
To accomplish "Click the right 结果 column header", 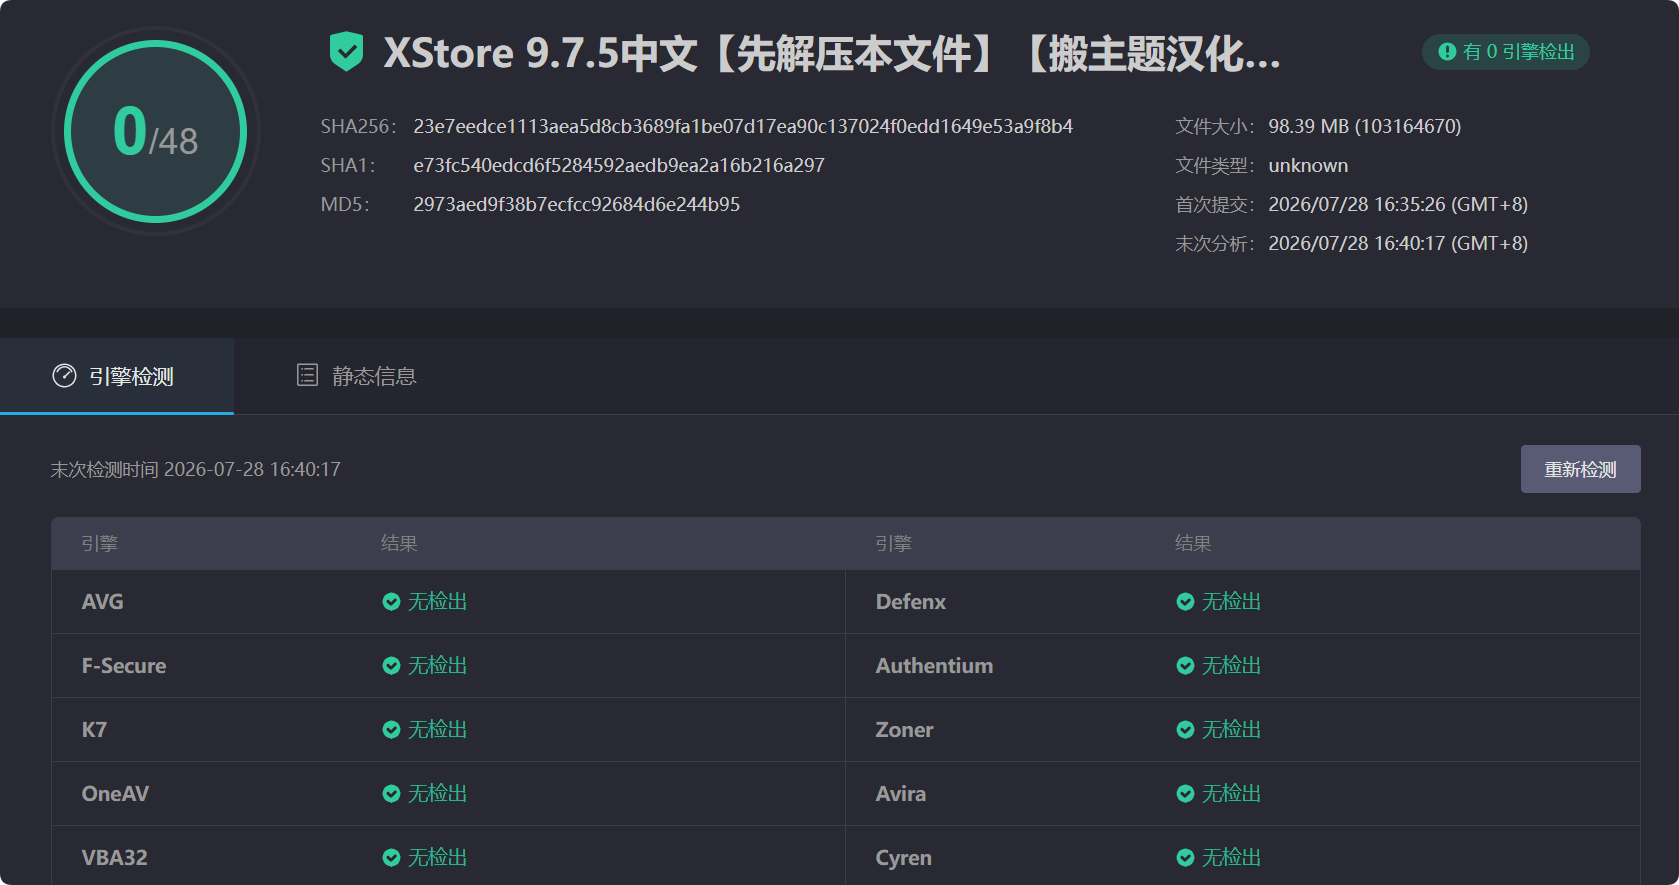I will [x=1193, y=544].
